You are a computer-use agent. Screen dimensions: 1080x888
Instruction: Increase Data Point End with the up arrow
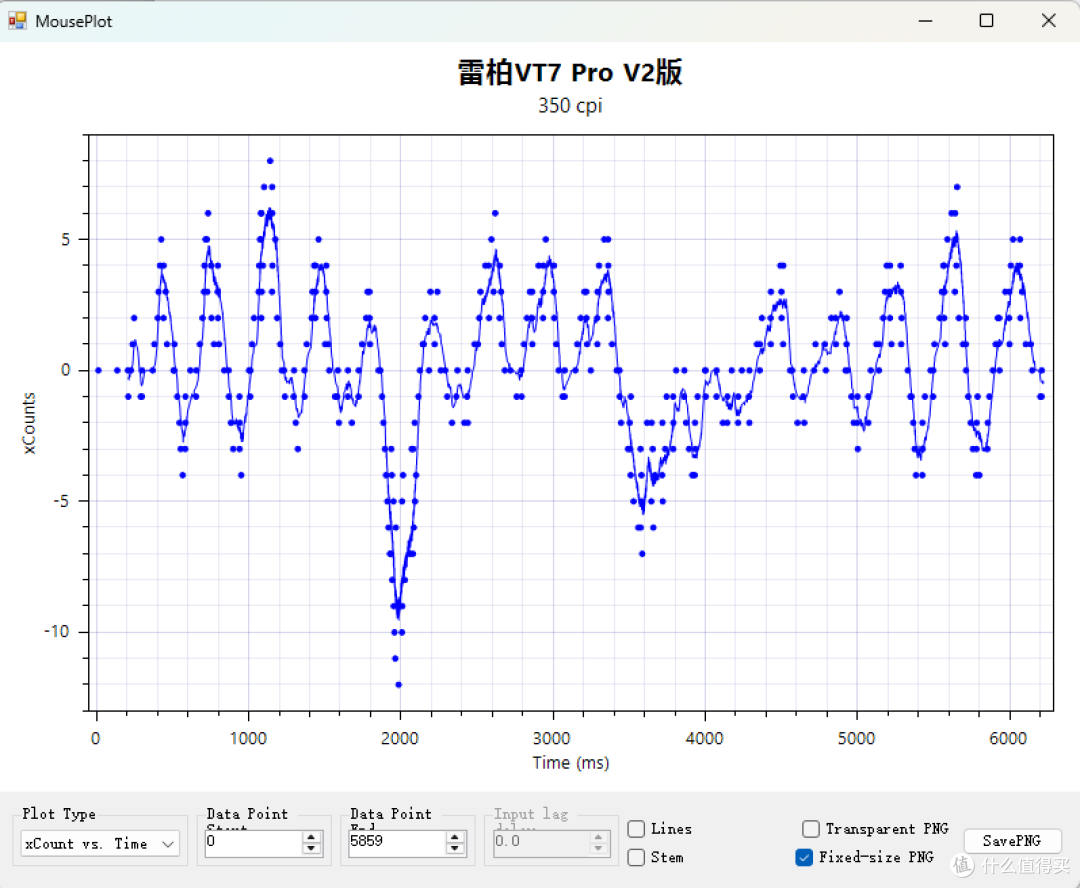(455, 836)
